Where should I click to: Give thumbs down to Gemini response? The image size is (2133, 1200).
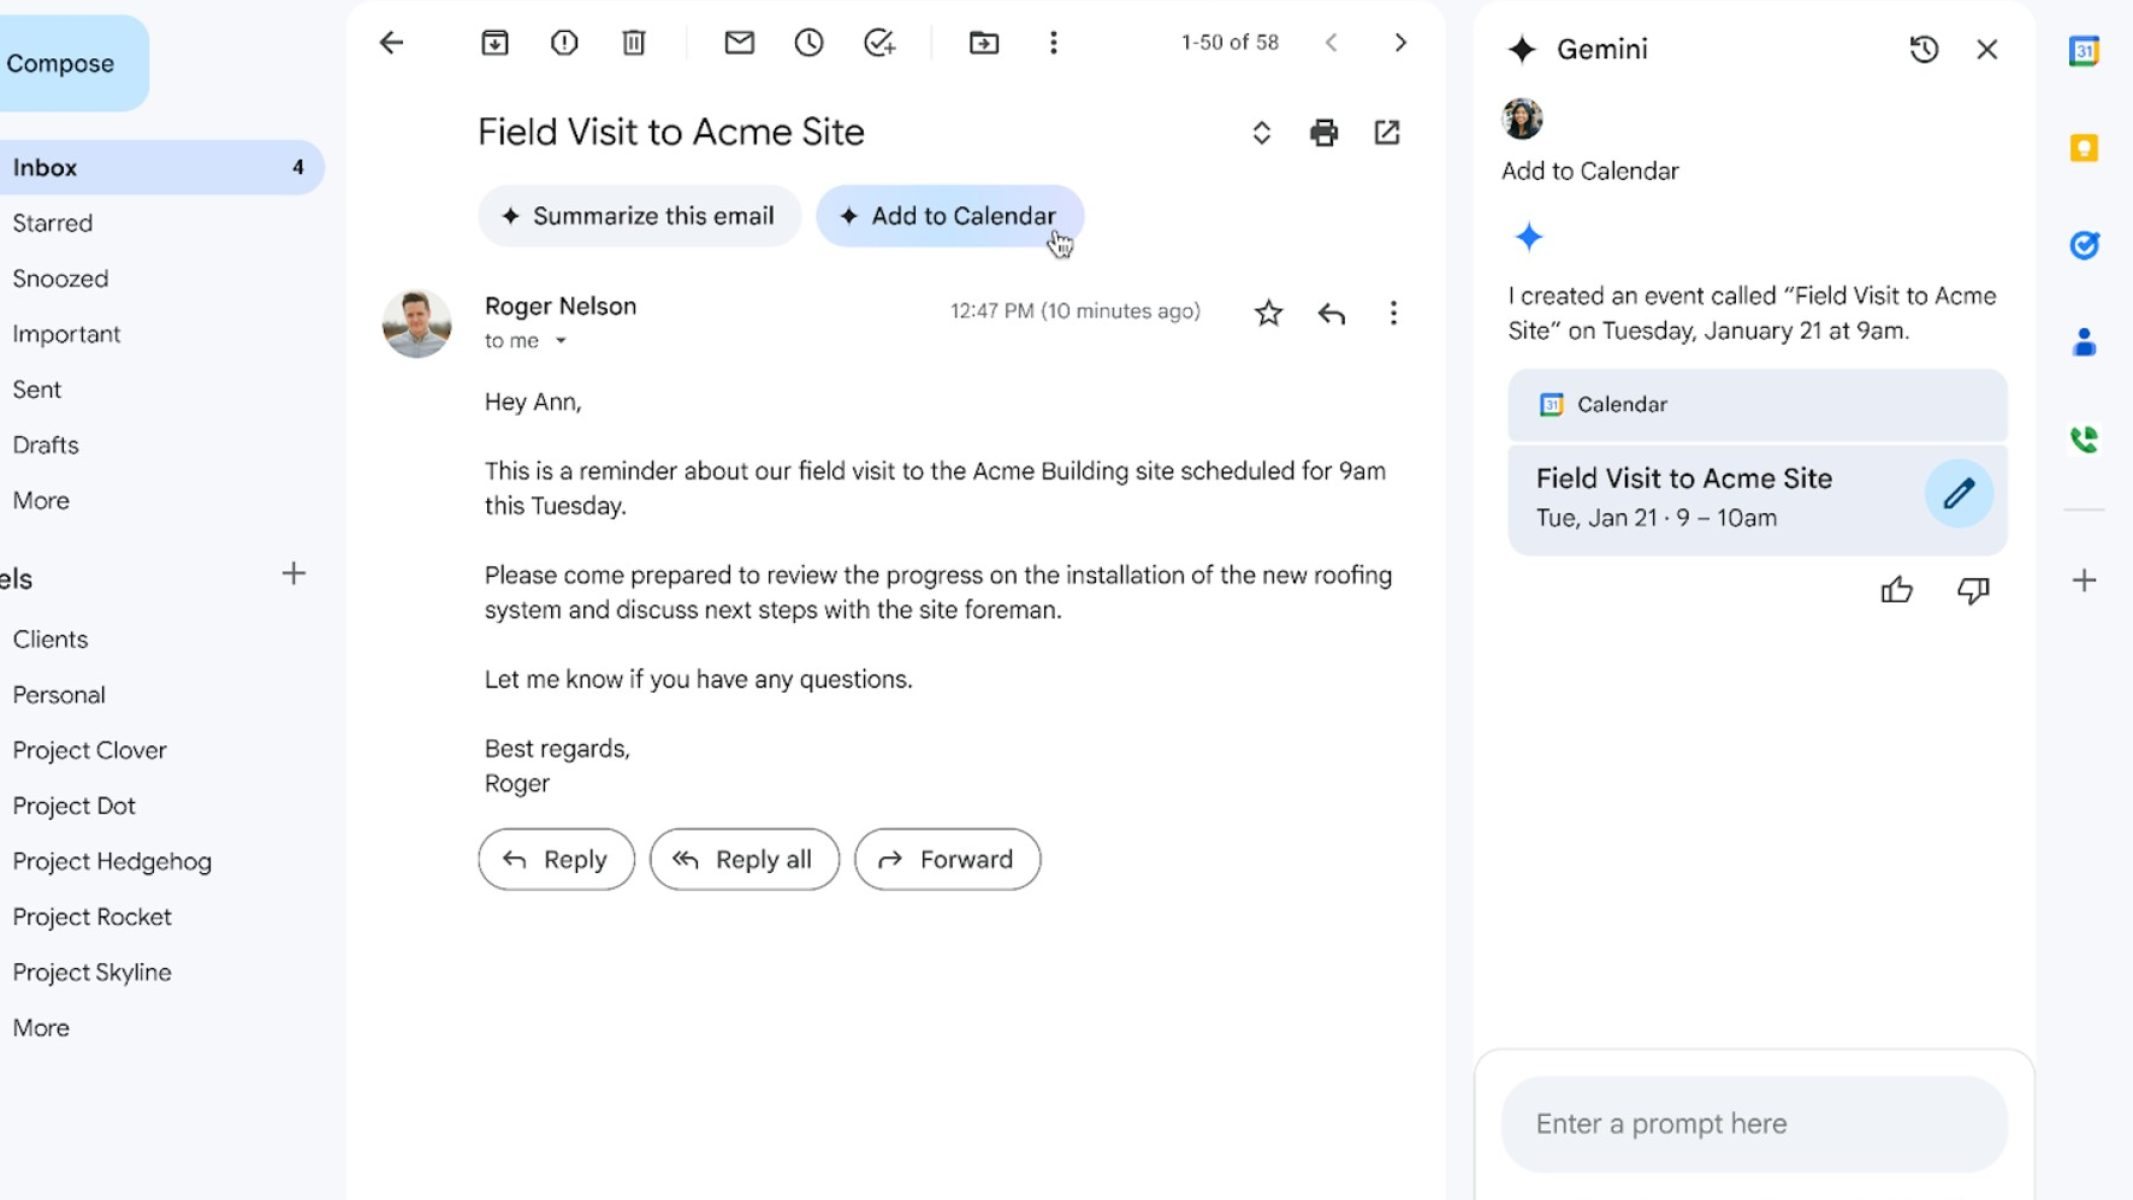click(x=1972, y=590)
